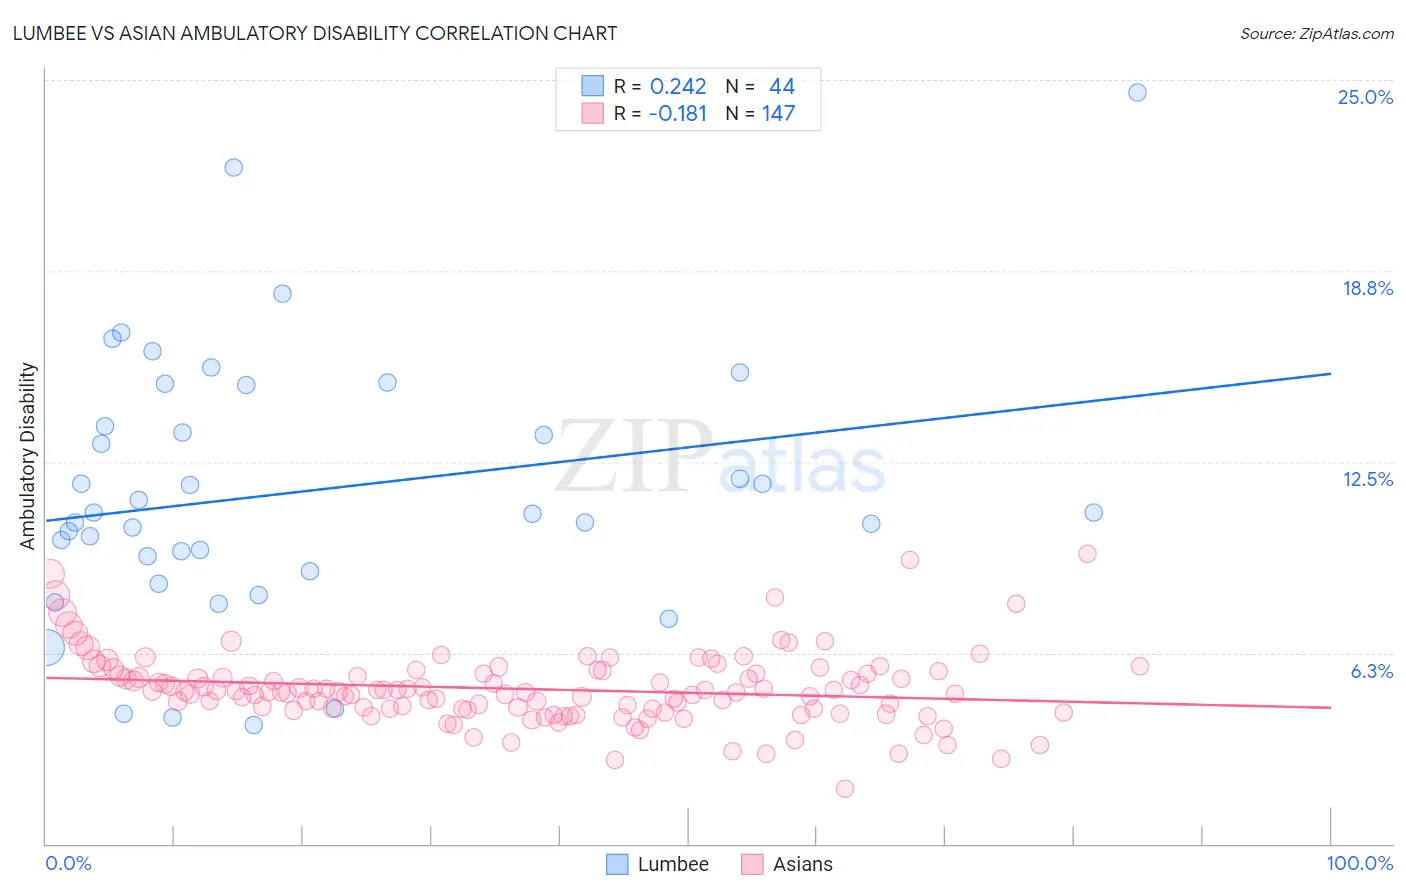Click the highest blue data point near 25%

click(x=1137, y=92)
